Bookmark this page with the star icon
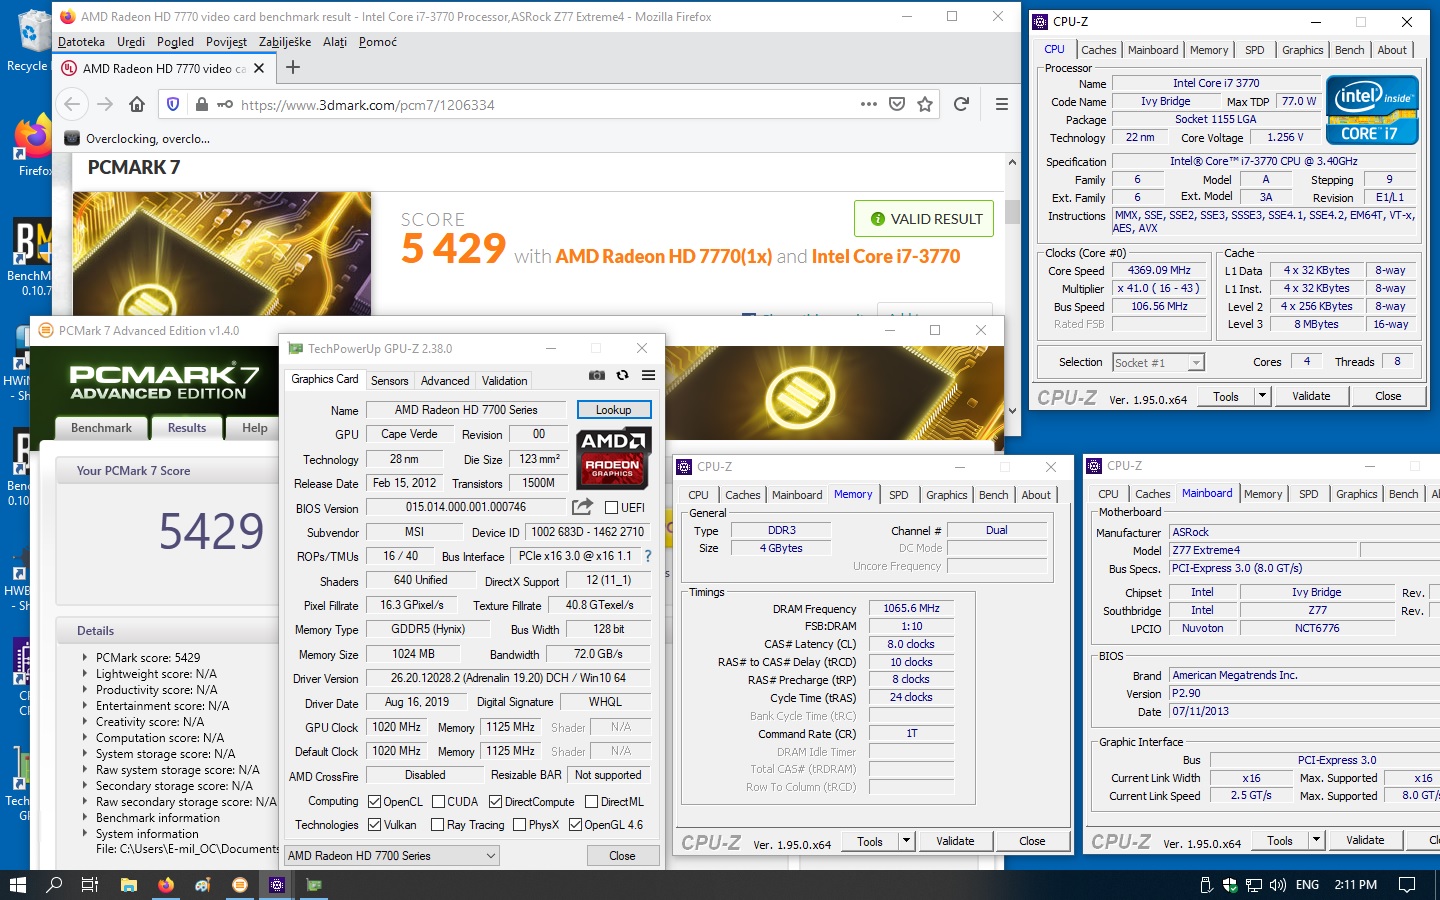 925,104
